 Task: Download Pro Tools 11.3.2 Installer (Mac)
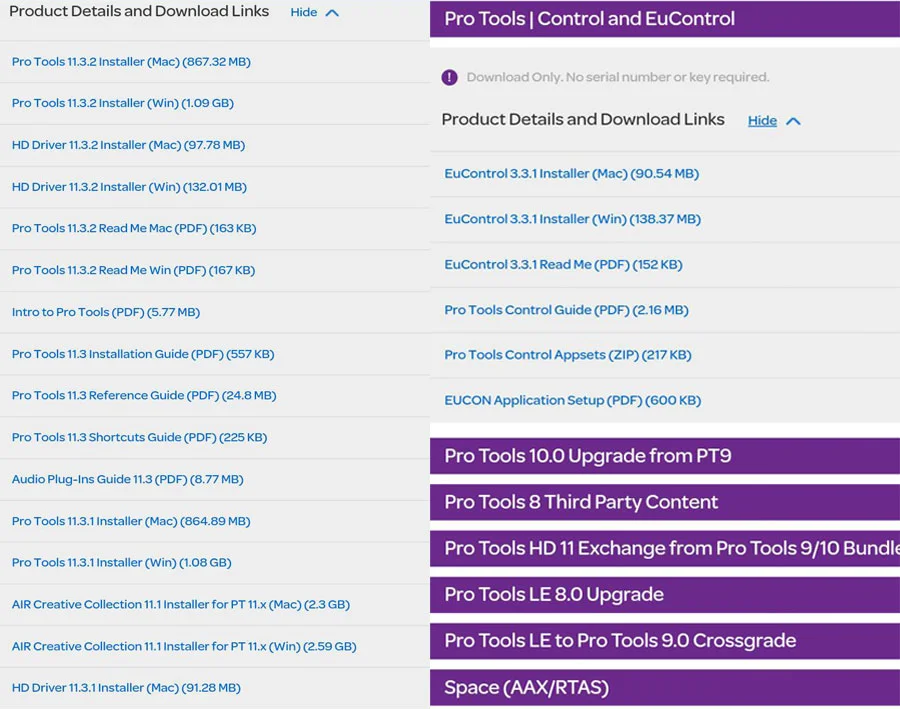[x=131, y=61]
